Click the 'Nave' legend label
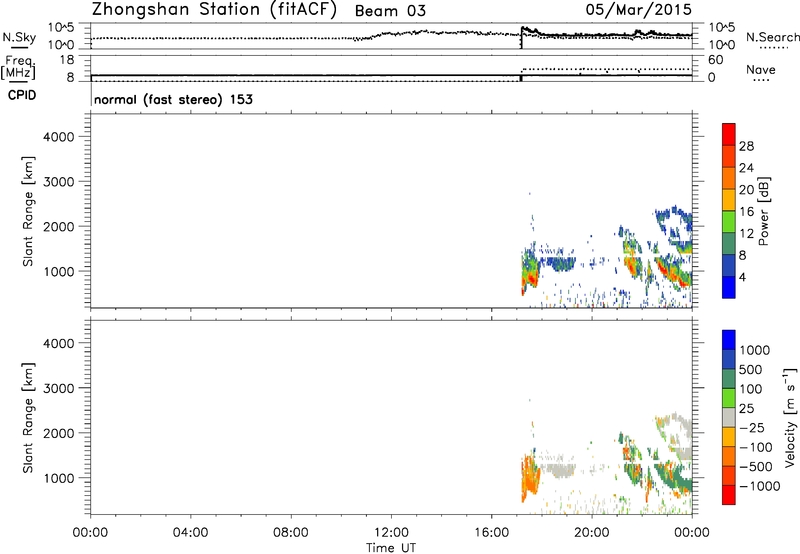Screen dimensions: 800x554 point(761,70)
